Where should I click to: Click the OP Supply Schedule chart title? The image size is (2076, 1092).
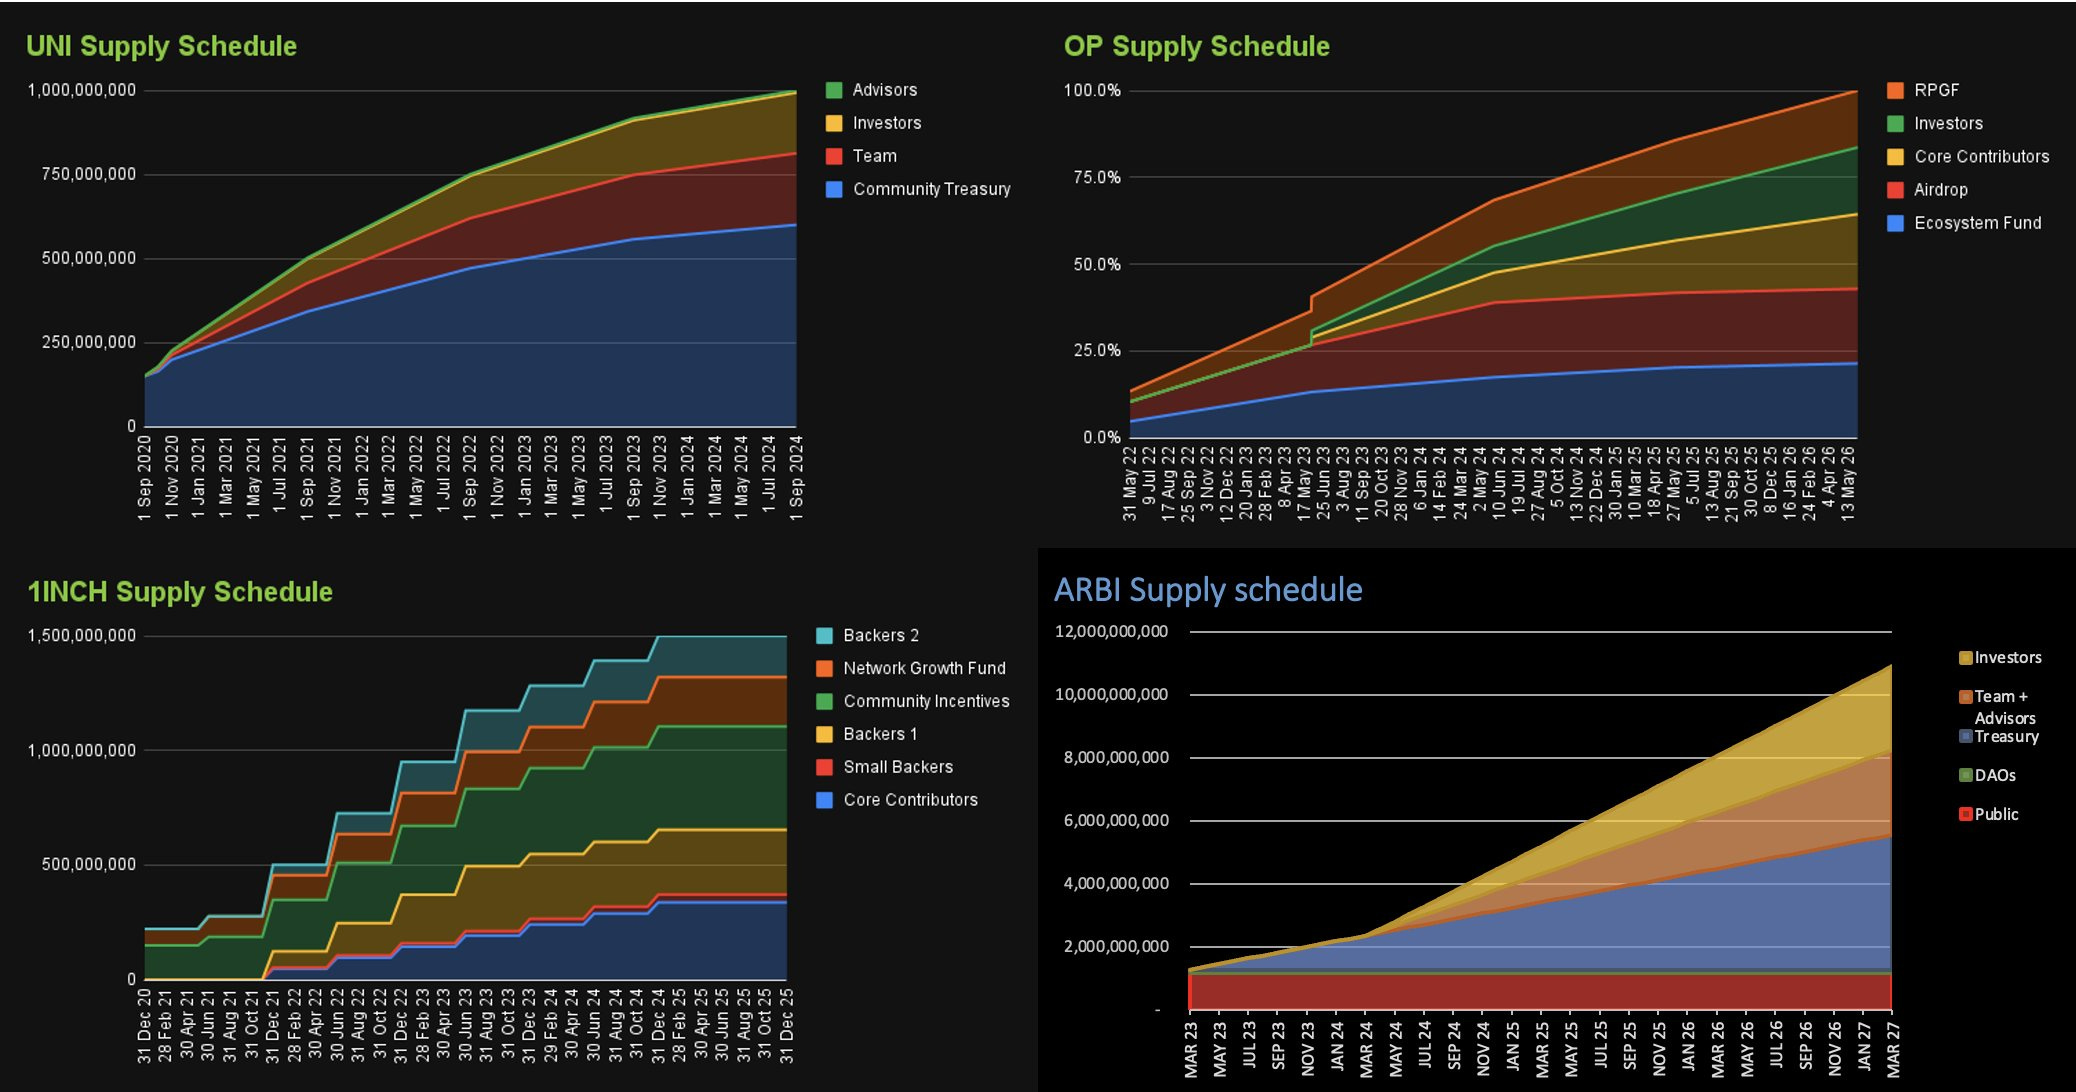(1196, 46)
